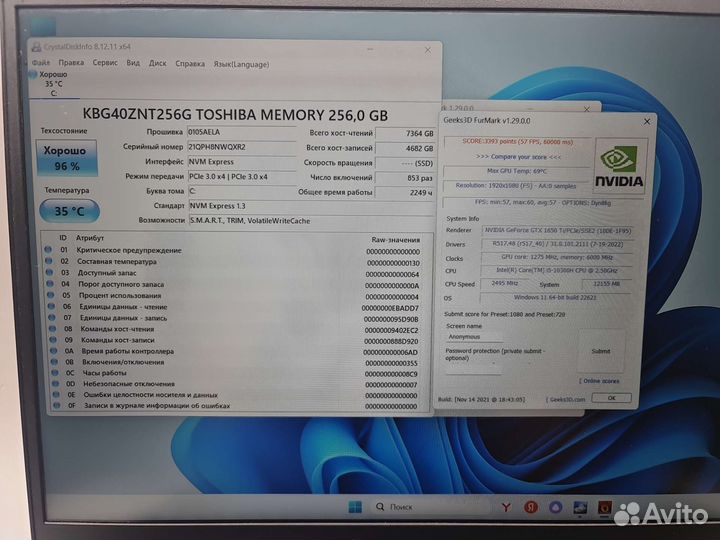The height and width of the screenshot is (540, 720).
Task: Open the FurMark taskbar icon
Action: [605, 508]
